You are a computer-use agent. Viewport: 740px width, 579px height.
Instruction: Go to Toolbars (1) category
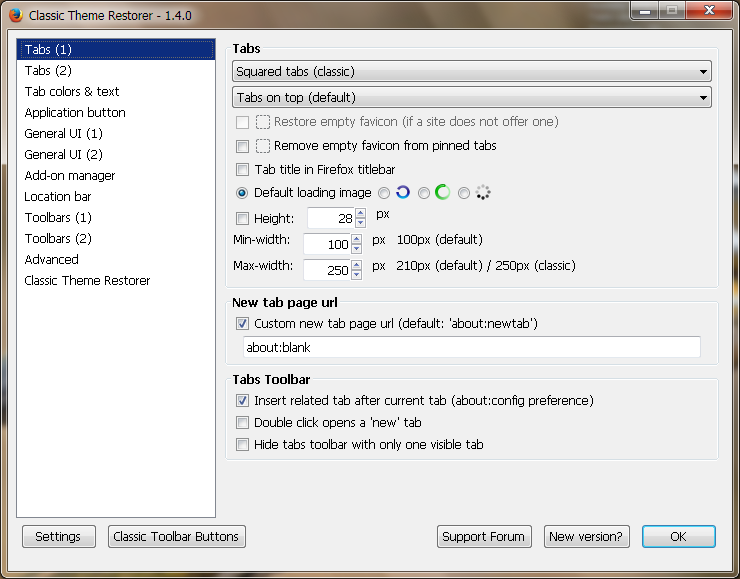coord(116,218)
